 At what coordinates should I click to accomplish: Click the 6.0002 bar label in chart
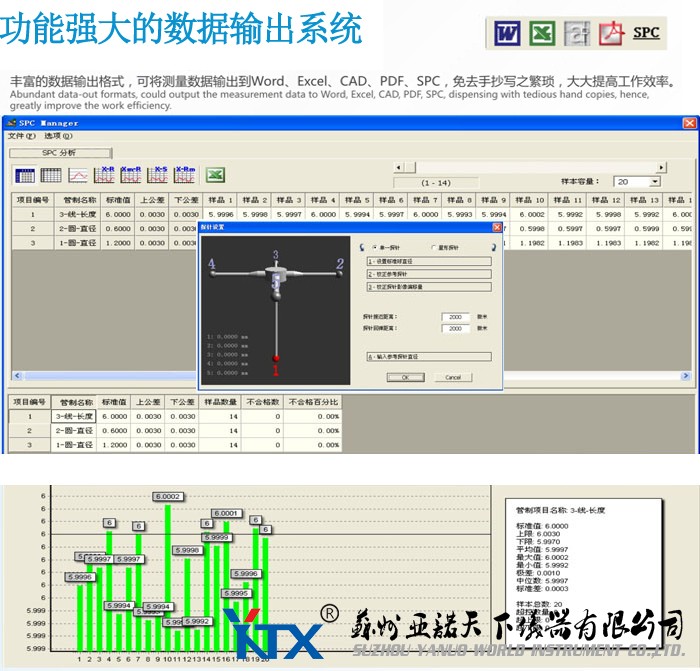[x=167, y=496]
